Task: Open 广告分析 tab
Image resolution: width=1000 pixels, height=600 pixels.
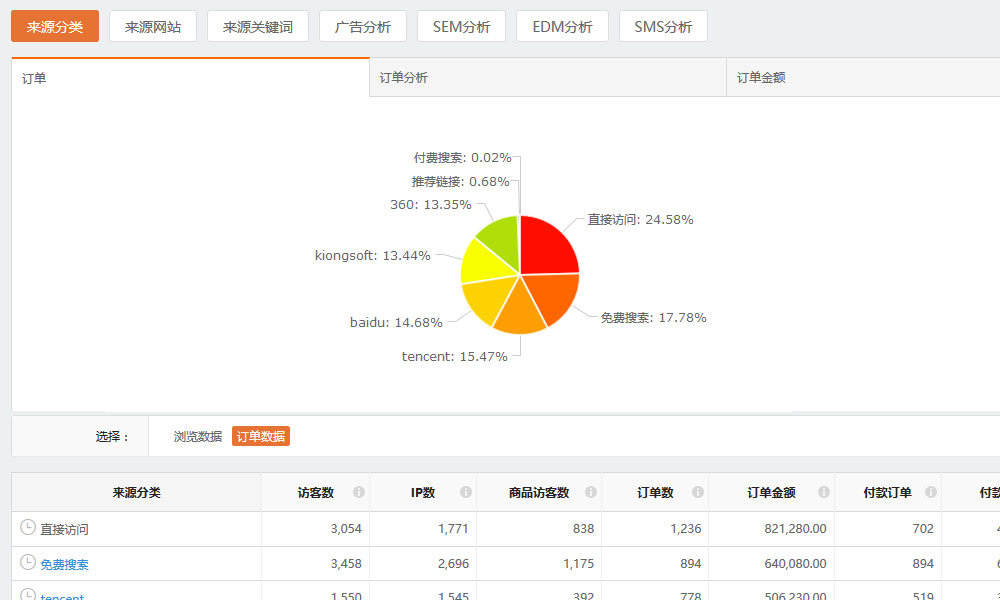Action: (x=363, y=27)
